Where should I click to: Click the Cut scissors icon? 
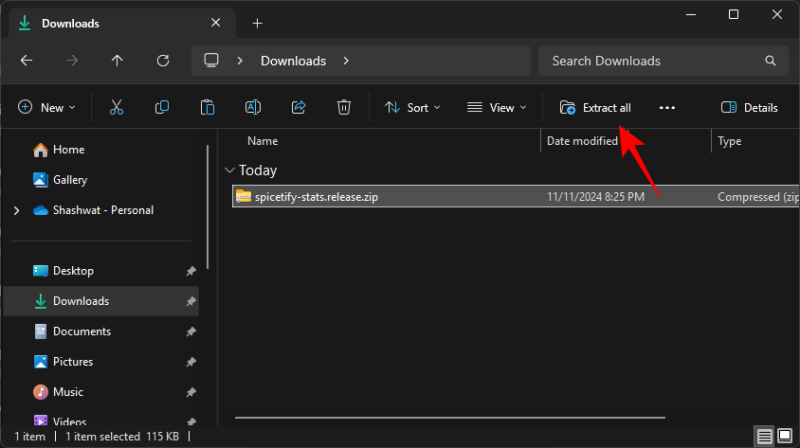[116, 107]
